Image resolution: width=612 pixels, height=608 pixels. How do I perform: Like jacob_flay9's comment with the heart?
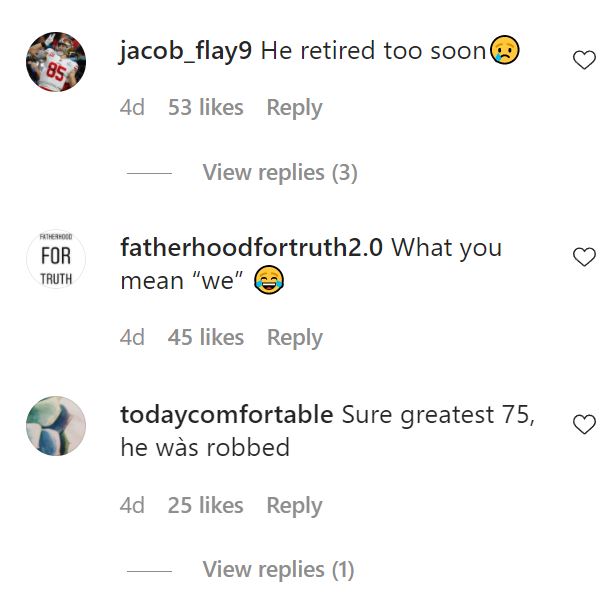tap(583, 61)
